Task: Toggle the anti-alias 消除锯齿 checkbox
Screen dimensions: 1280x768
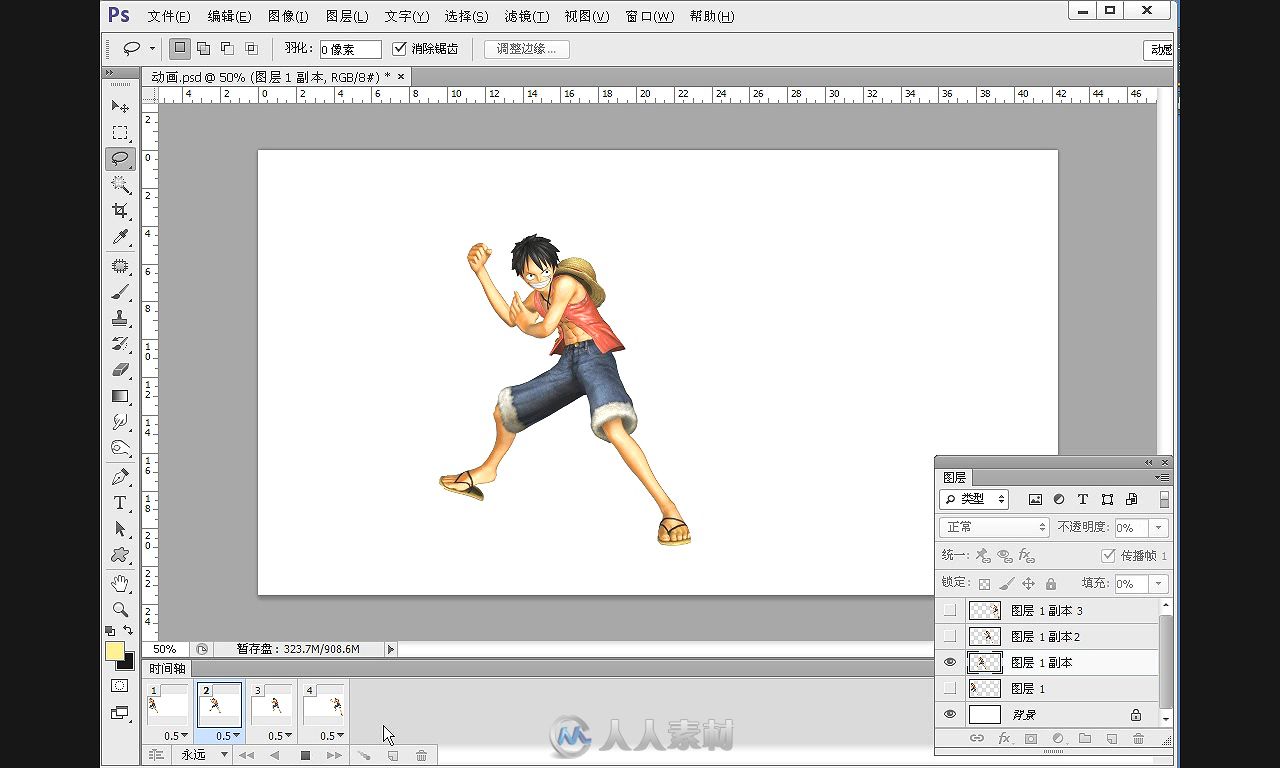Action: point(400,48)
